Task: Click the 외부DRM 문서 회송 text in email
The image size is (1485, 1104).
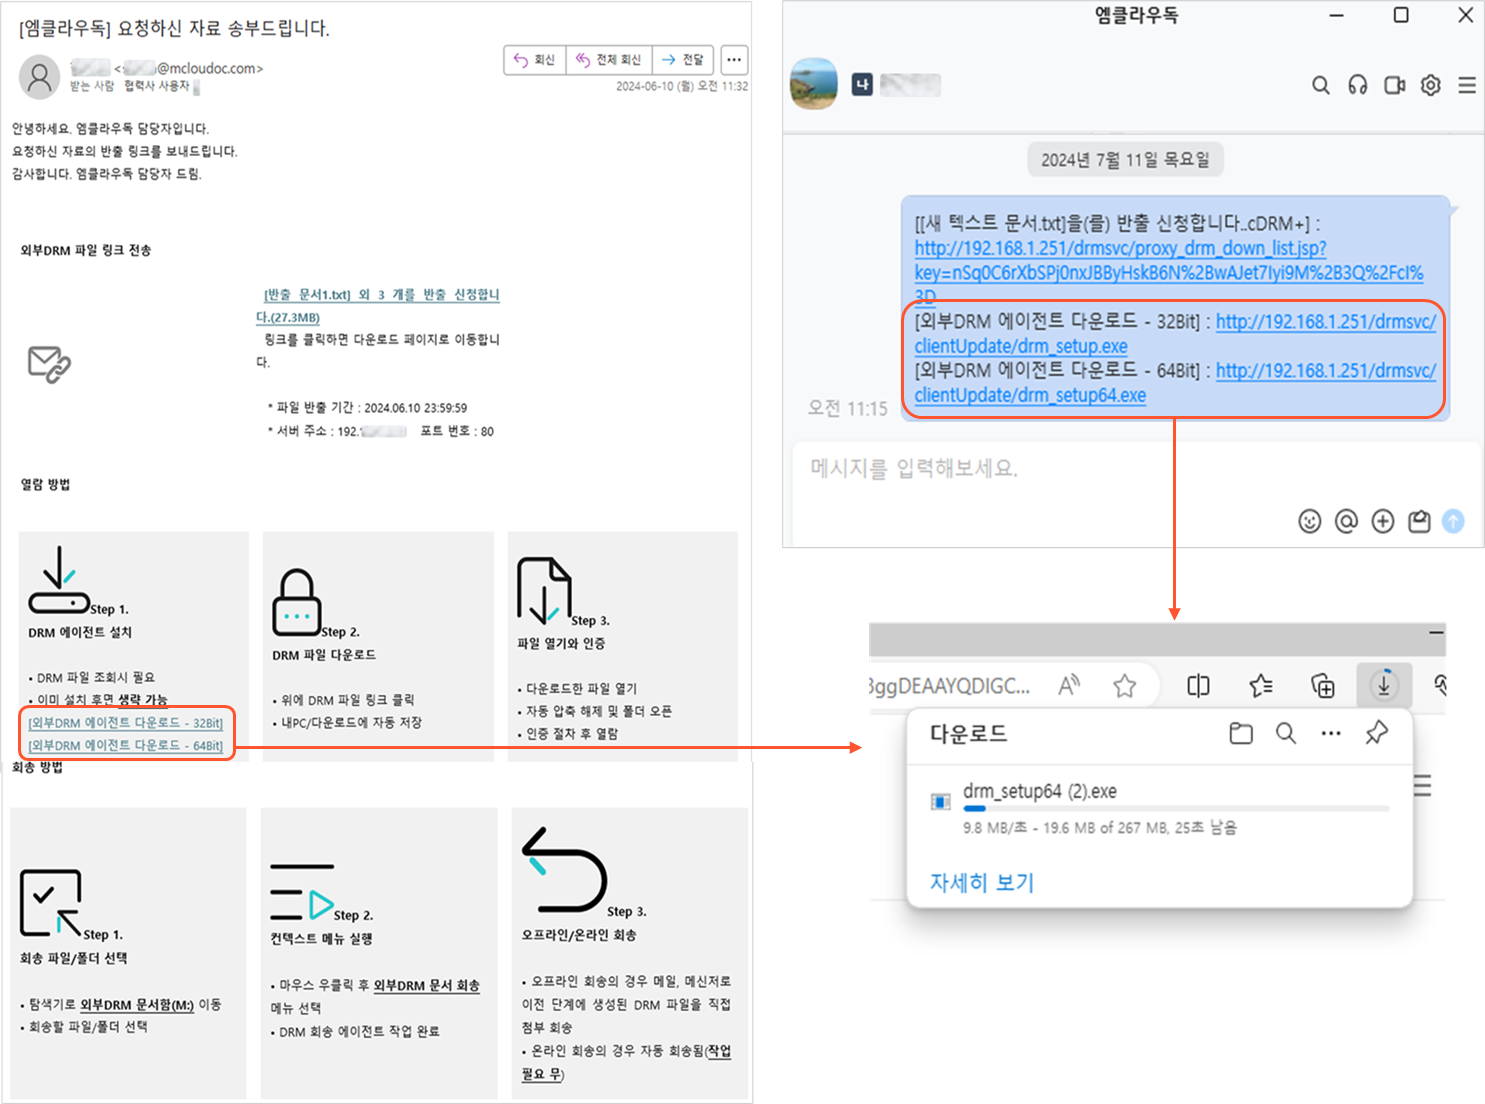Action: point(426,986)
